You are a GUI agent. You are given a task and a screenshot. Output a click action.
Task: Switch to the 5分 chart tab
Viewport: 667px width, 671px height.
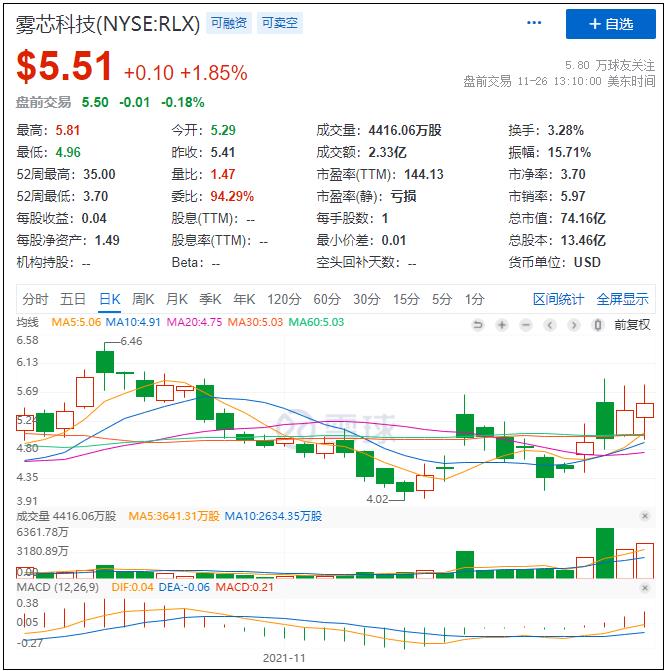(x=442, y=299)
